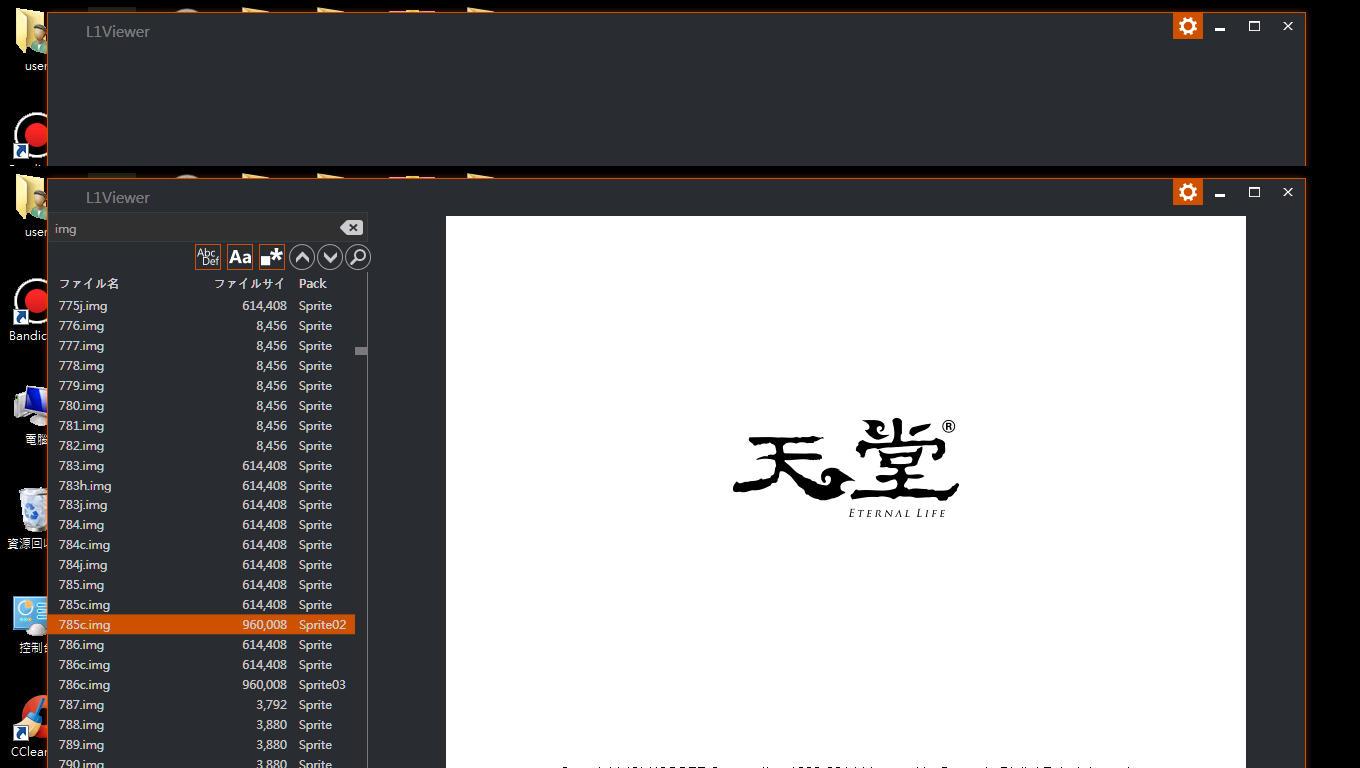Screen dimensions: 1360x768
Task: Toggle the wildcard asterisk search option
Action: [272, 257]
